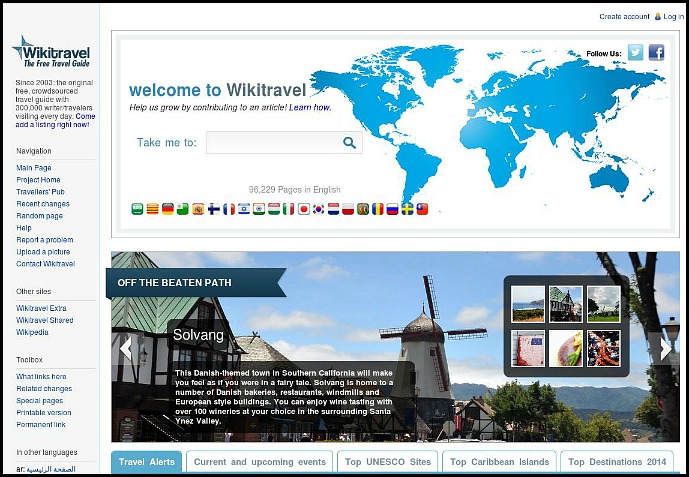Select the Japanese flag language icon
This screenshot has height=477, width=689.
304,209
